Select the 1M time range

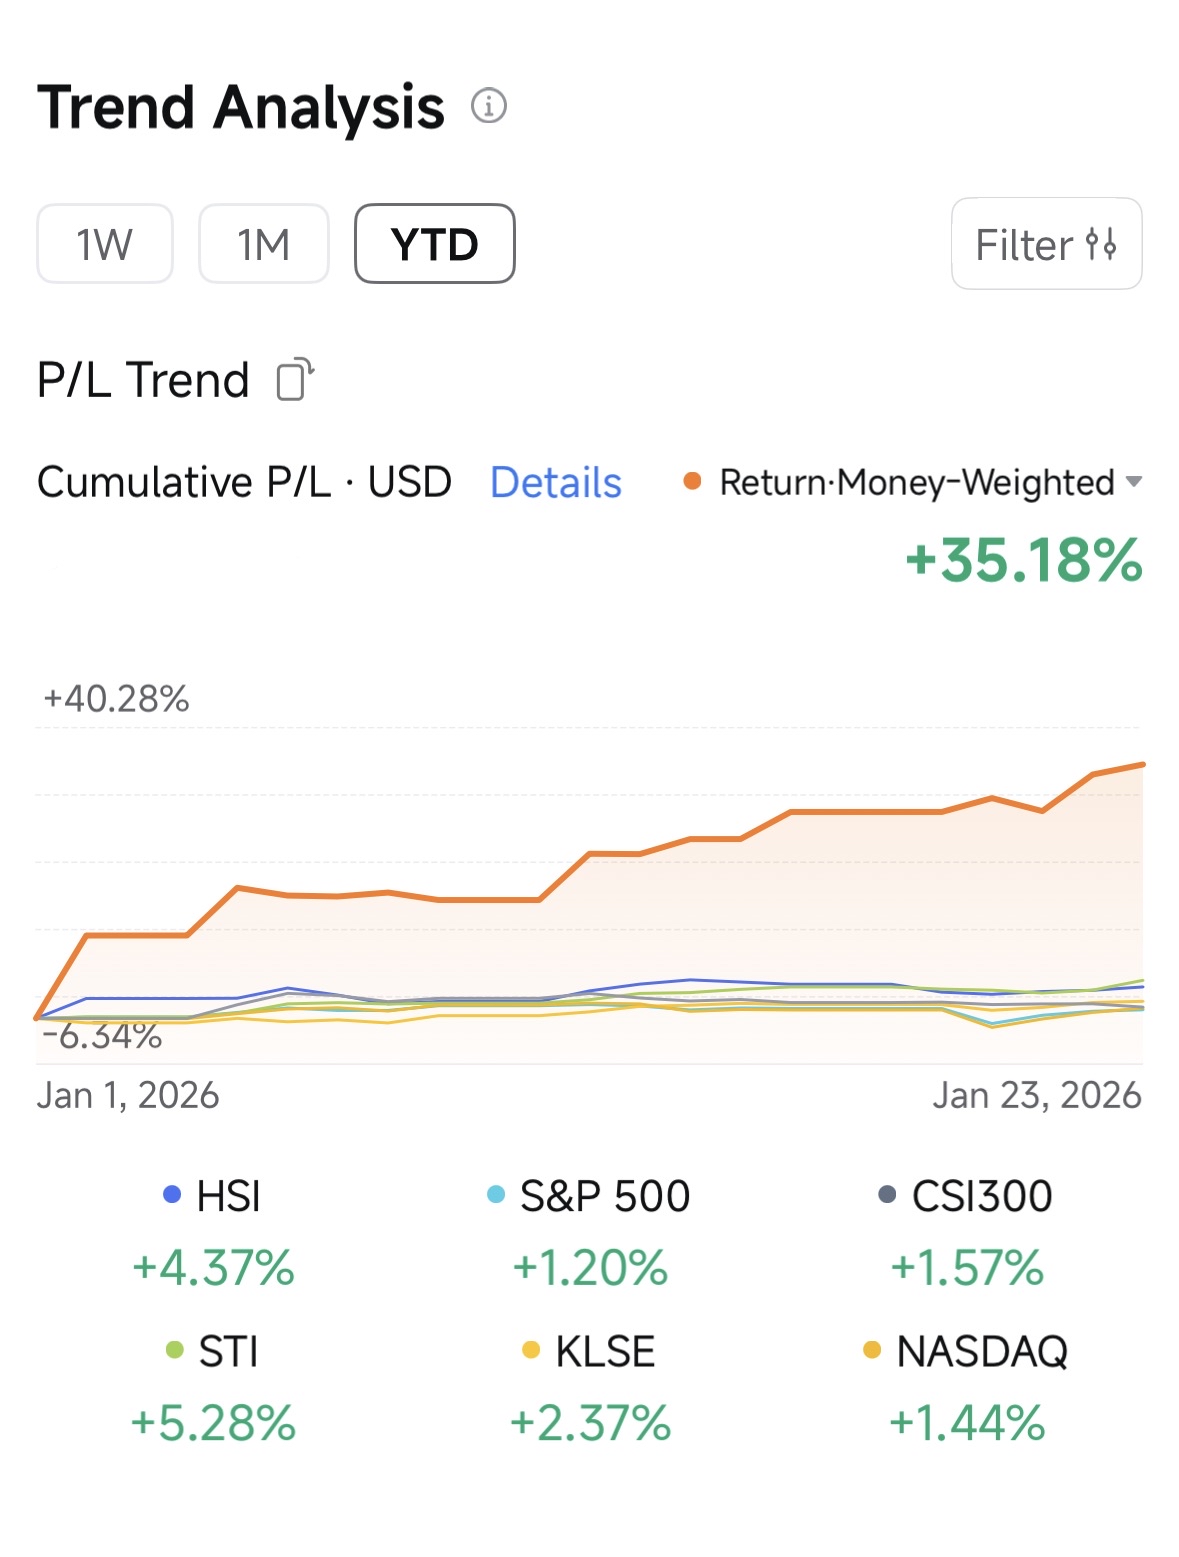click(x=264, y=244)
